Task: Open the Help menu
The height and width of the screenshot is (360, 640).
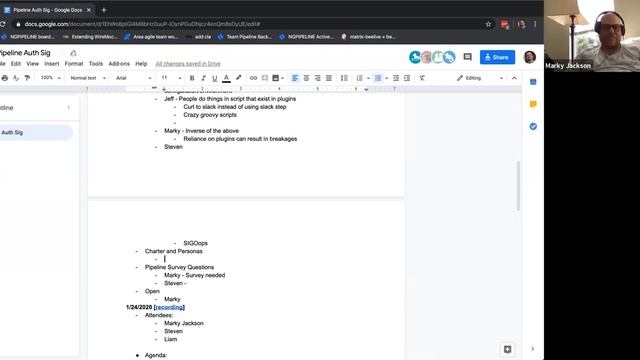Action: [x=141, y=64]
